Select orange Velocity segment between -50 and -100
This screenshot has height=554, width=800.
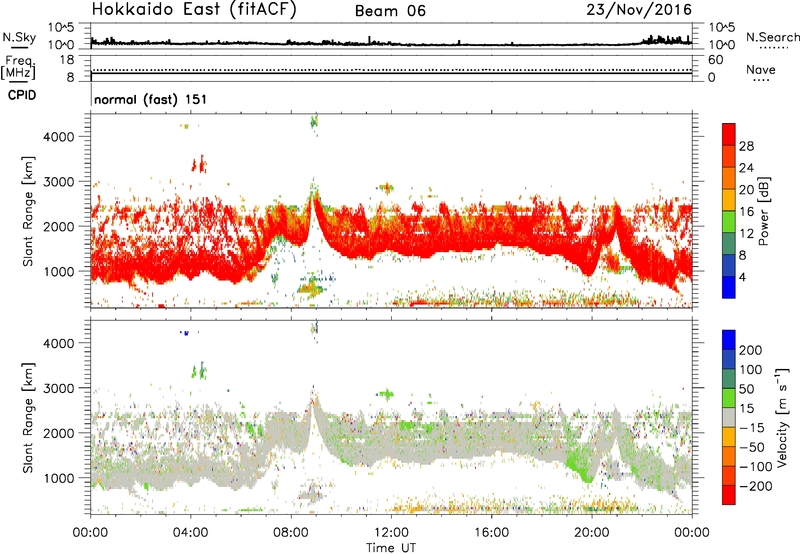click(x=729, y=456)
